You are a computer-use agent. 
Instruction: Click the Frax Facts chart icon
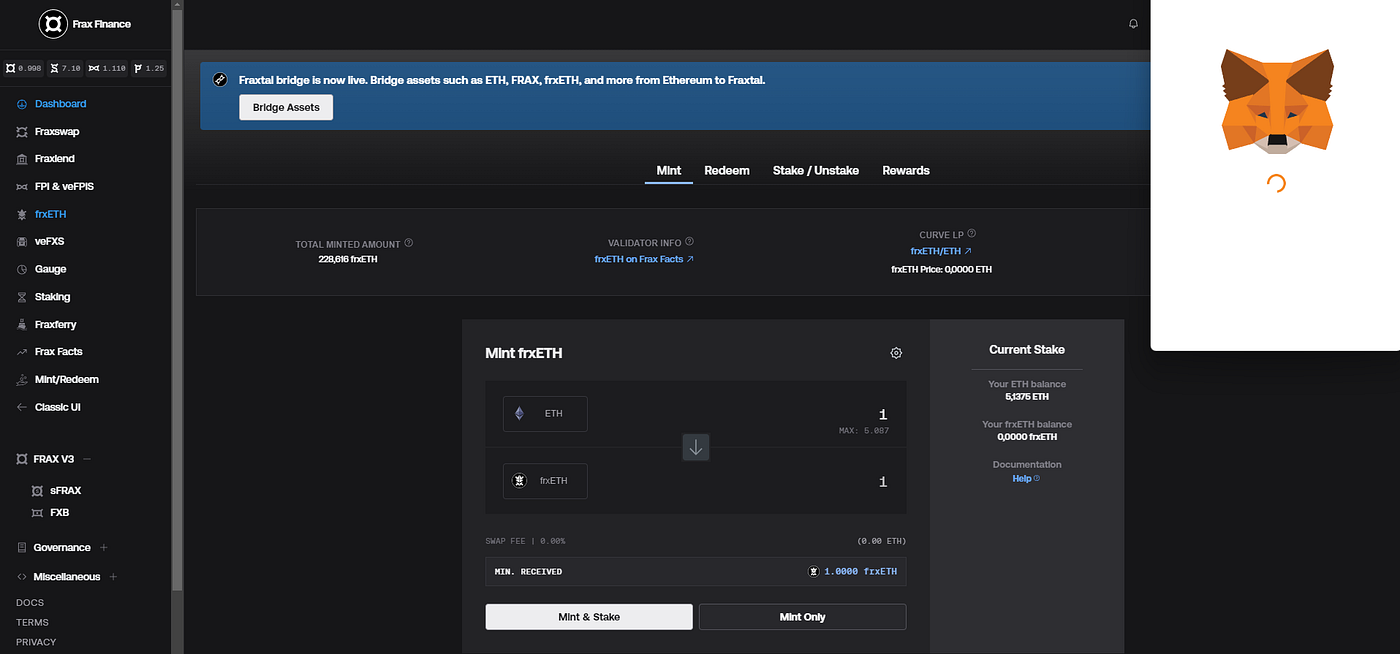point(22,352)
